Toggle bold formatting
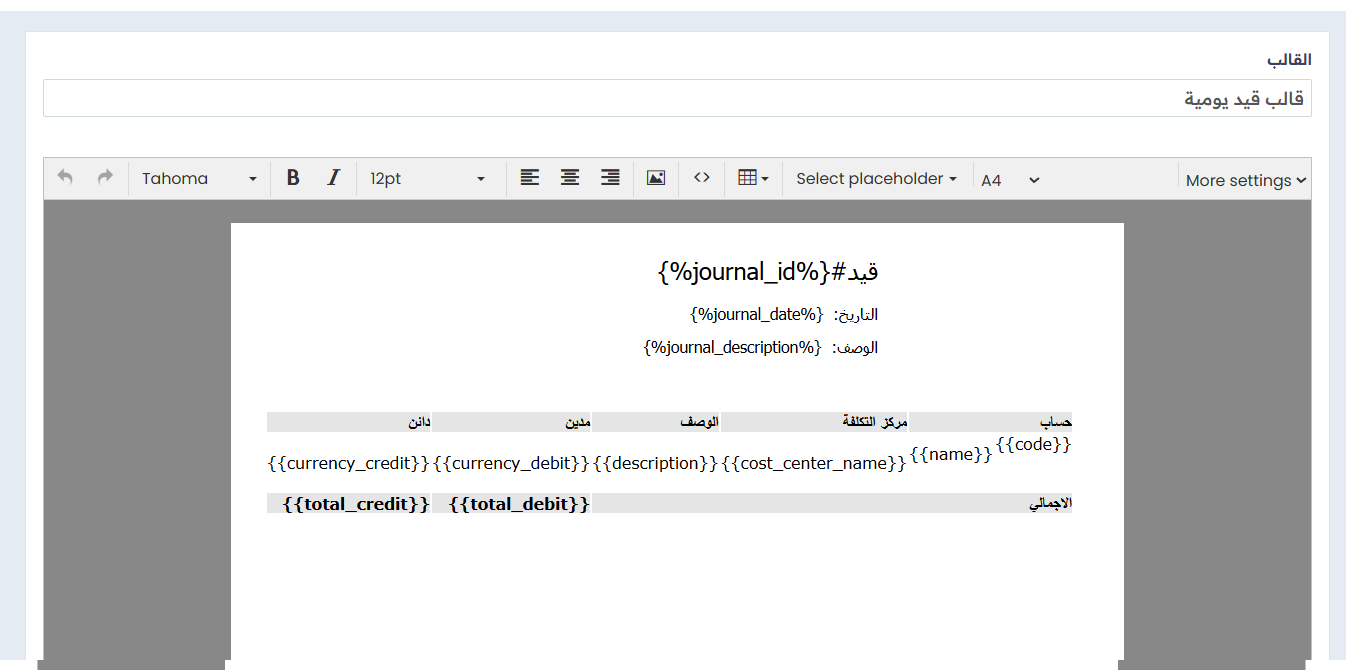This screenshot has width=1346, height=670. tap(293, 178)
